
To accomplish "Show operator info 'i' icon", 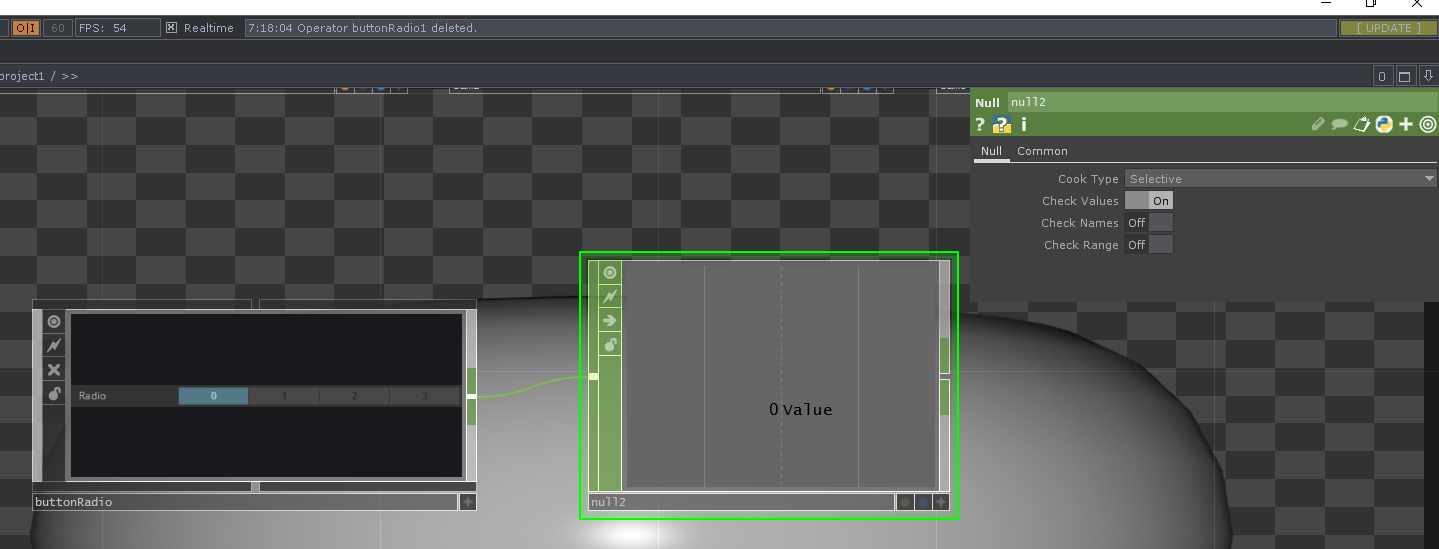I will click(x=1023, y=125).
